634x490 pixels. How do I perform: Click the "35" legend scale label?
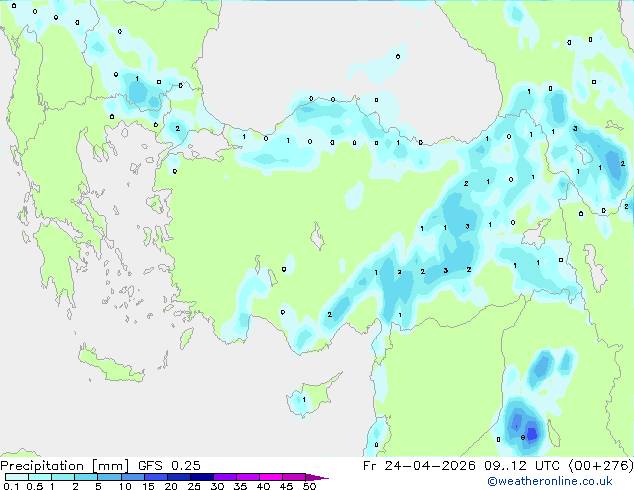click(241, 486)
